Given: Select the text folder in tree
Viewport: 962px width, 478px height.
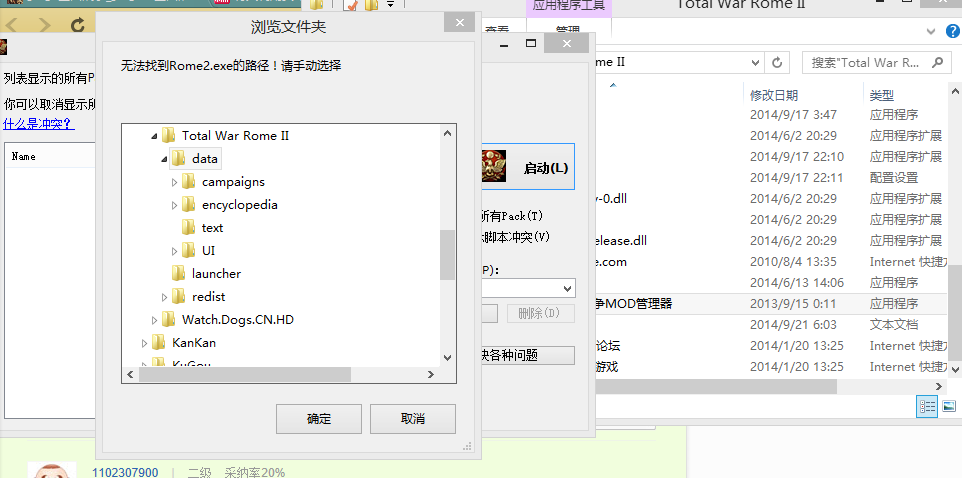Looking at the screenshot, I should (x=212, y=228).
